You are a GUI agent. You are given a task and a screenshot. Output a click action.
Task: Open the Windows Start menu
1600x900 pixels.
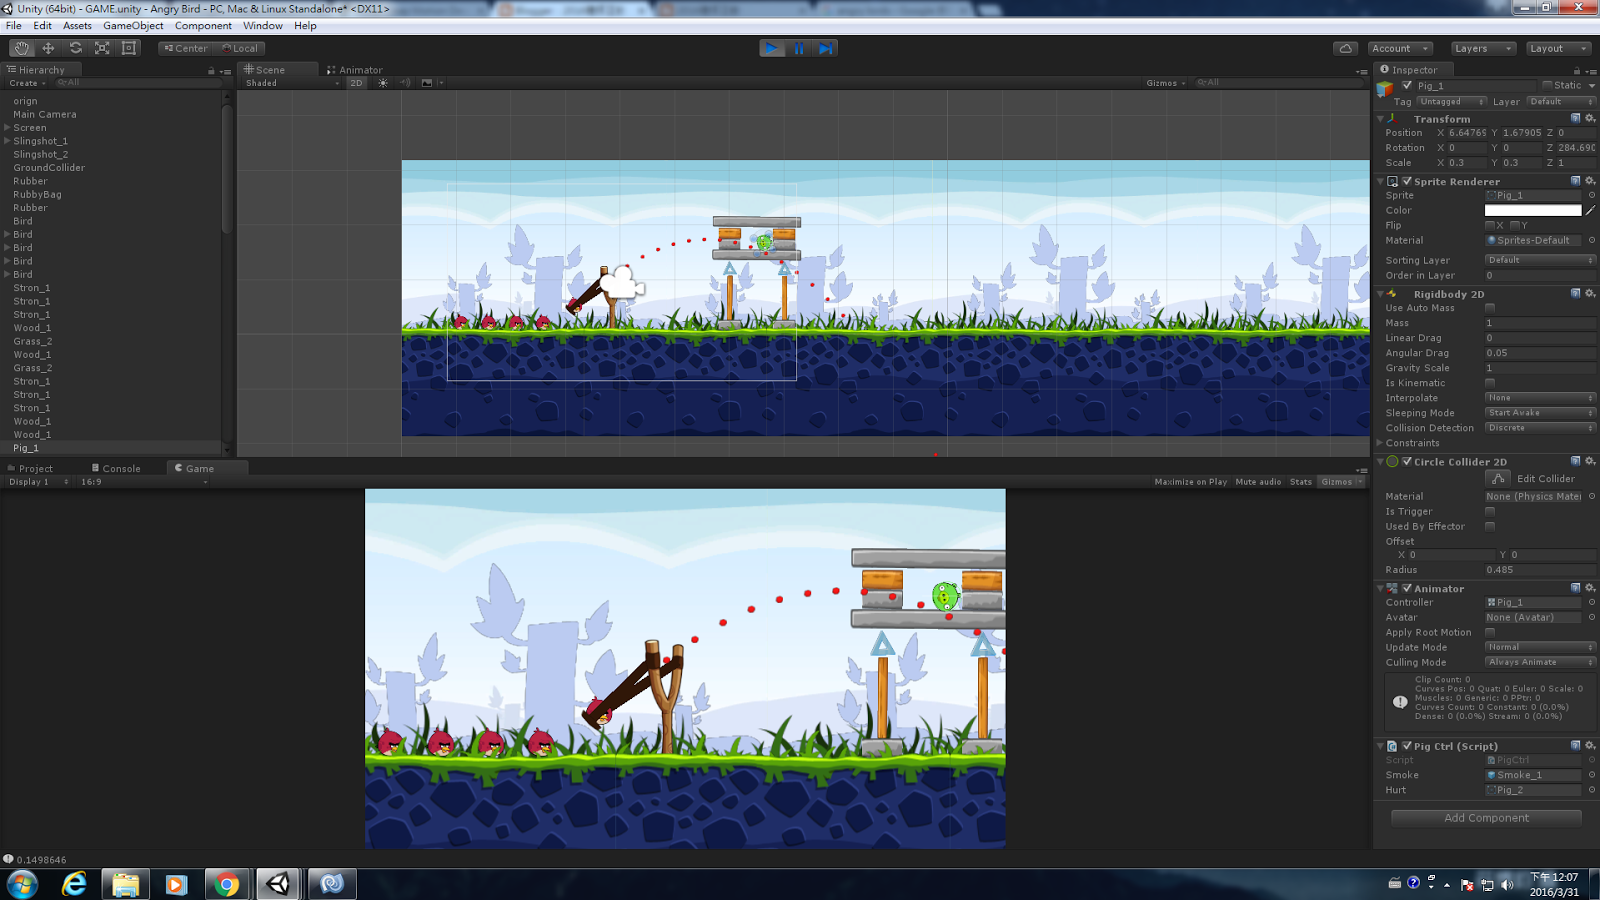coord(22,884)
